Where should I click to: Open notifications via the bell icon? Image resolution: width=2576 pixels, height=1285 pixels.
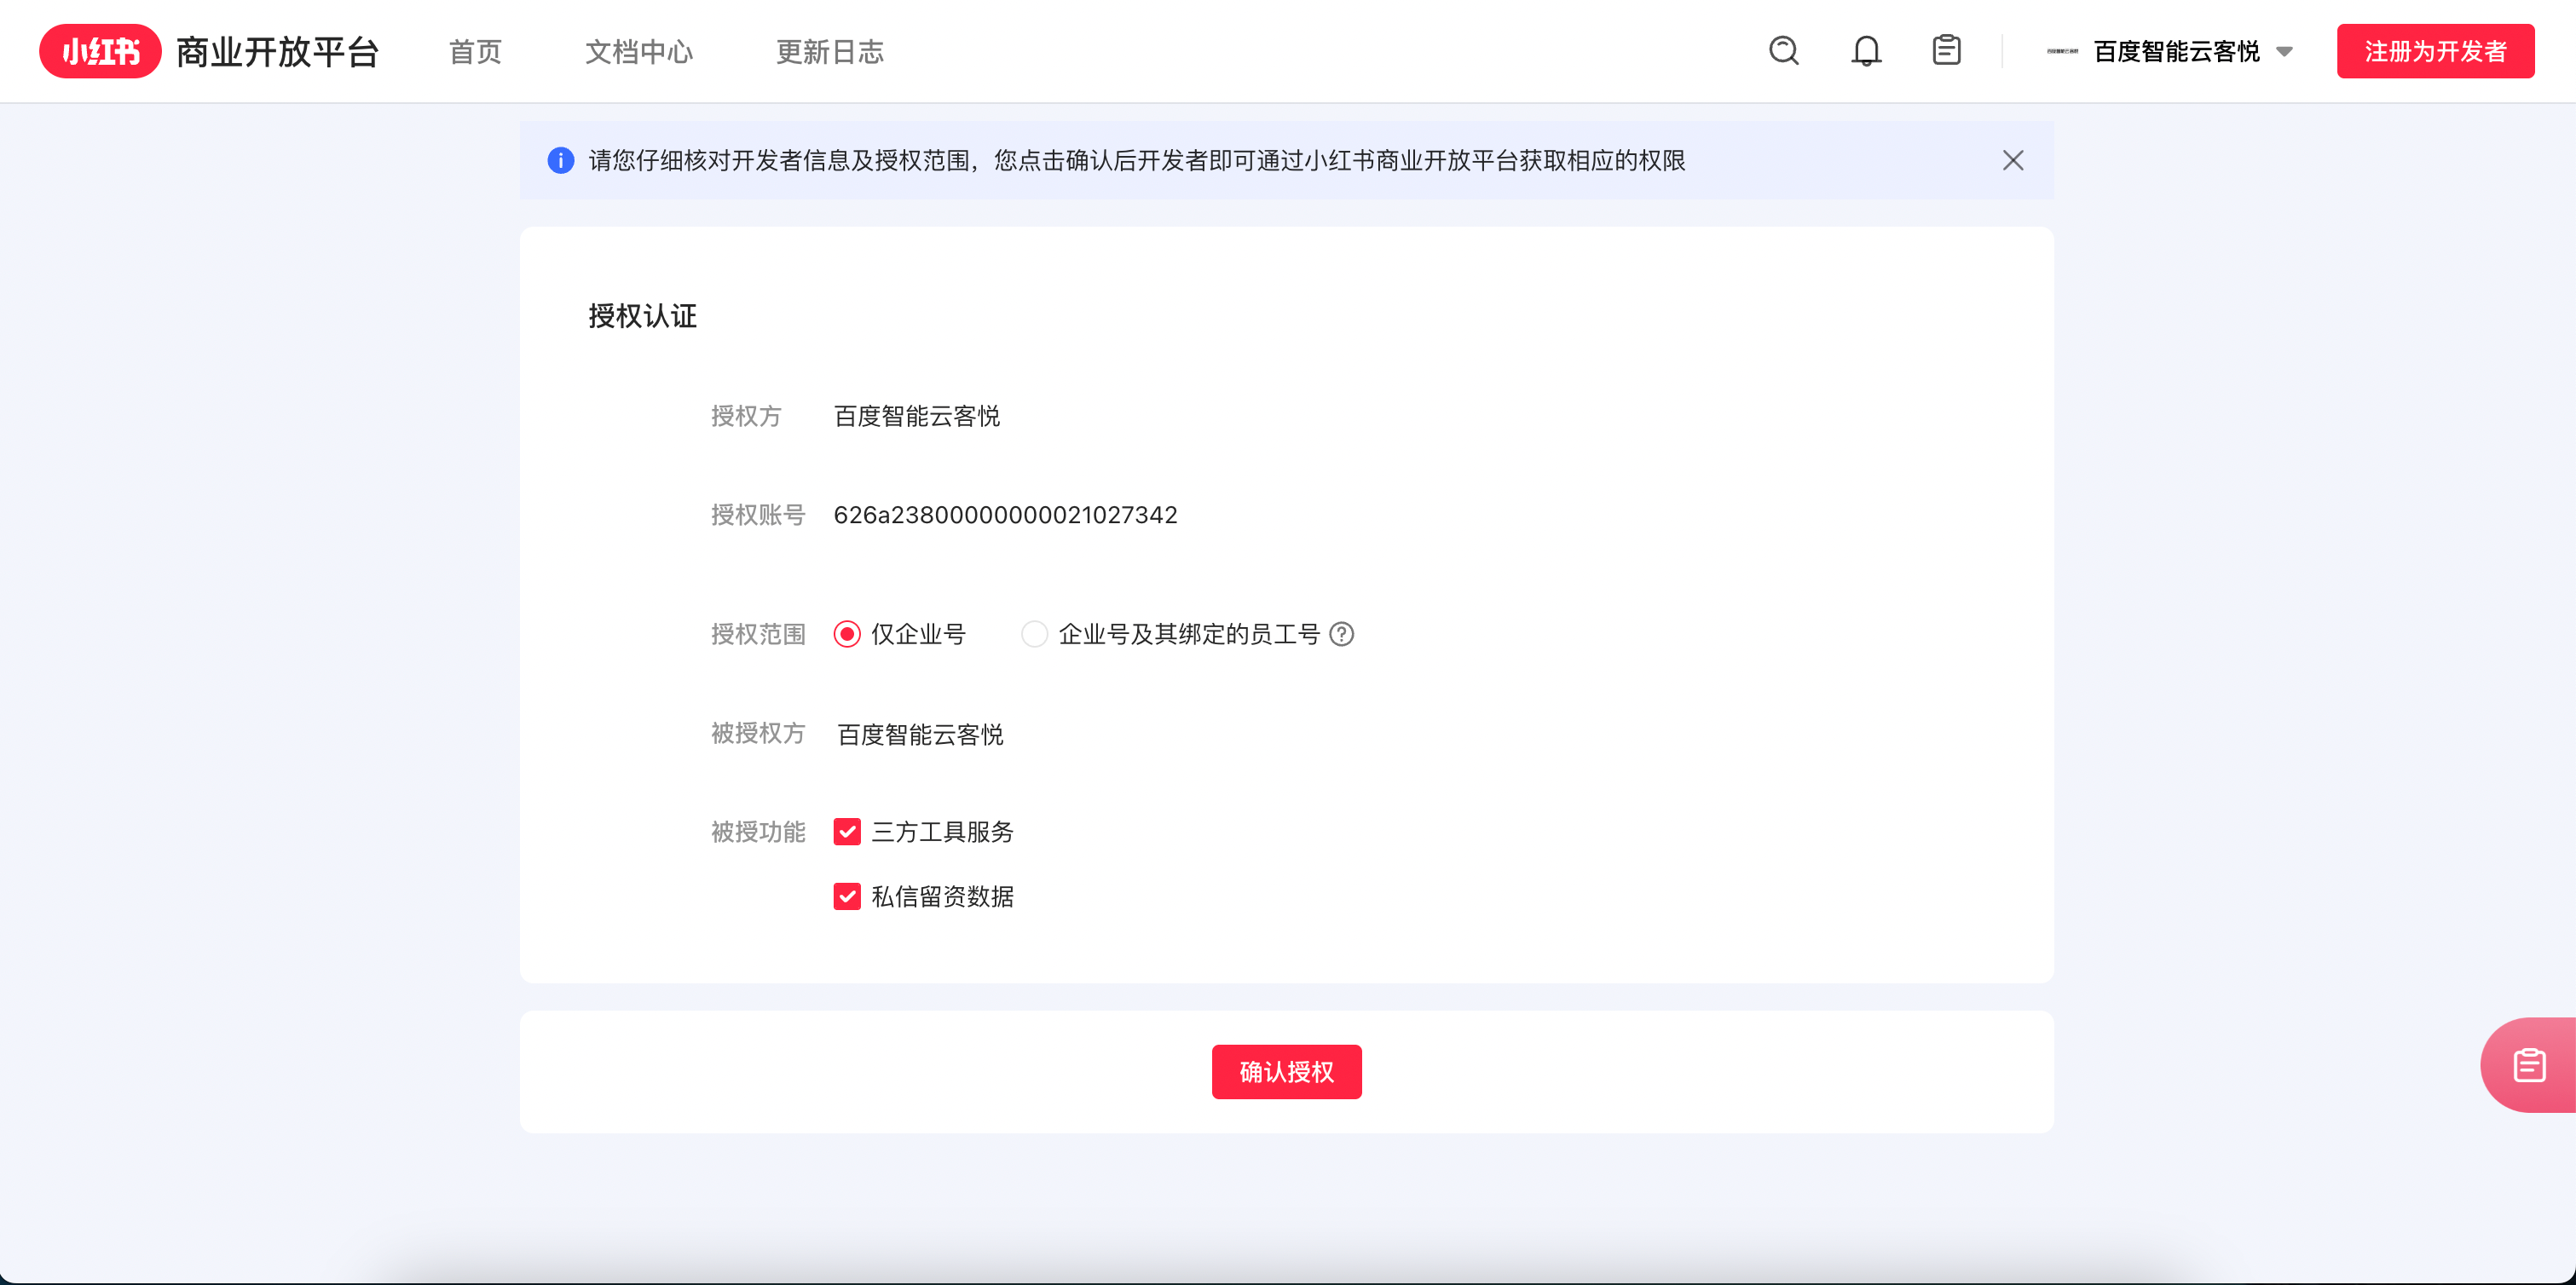1865,51
